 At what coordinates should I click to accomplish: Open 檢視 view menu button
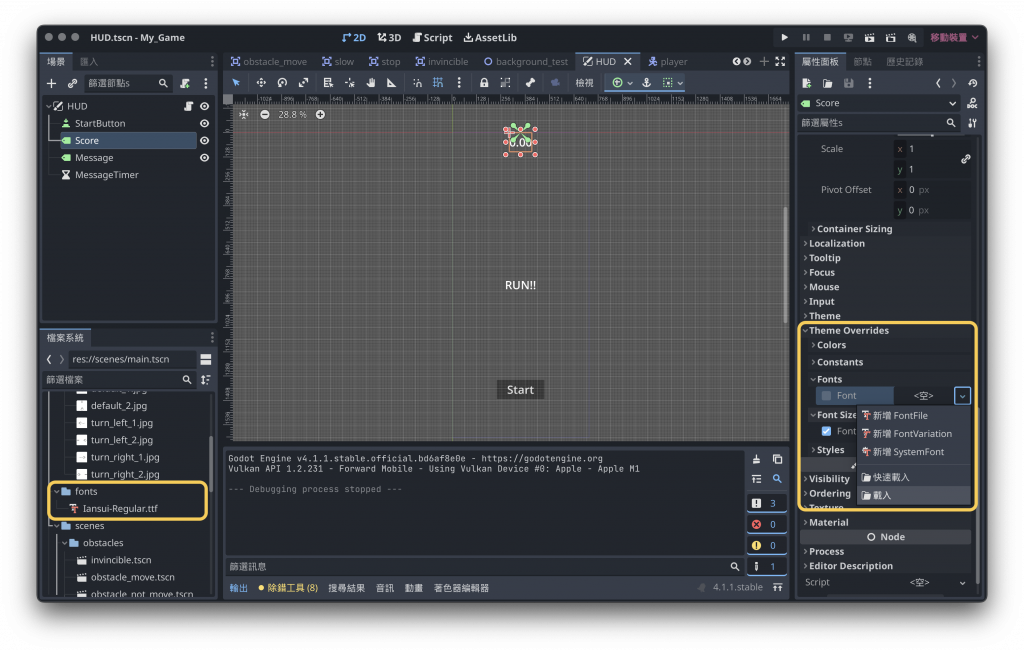point(584,82)
